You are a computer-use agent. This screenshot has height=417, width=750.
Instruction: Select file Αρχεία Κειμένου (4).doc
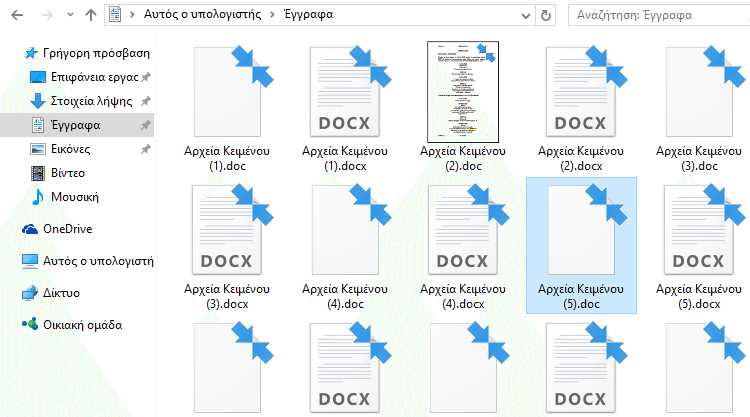pos(345,247)
